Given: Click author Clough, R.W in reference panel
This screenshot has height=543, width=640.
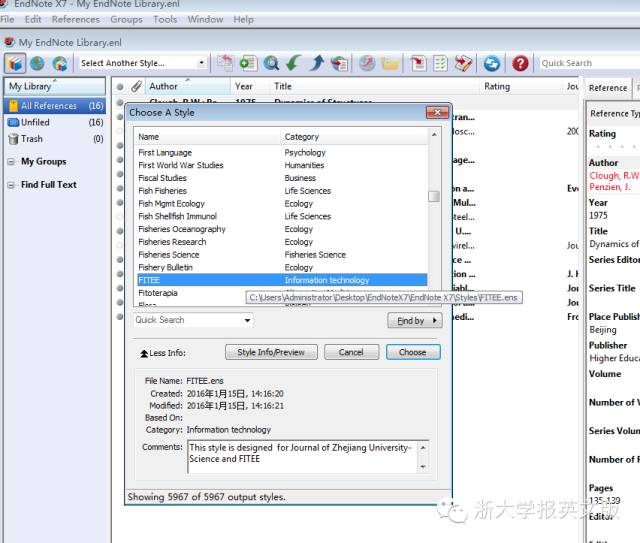Looking at the screenshot, I should 614,176.
